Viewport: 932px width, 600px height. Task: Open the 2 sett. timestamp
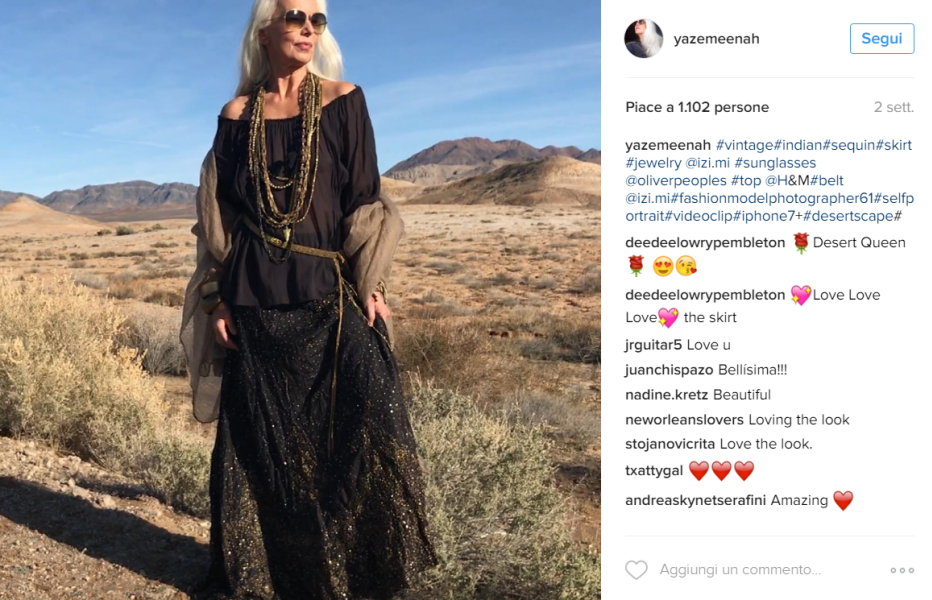pyautogui.click(x=893, y=107)
